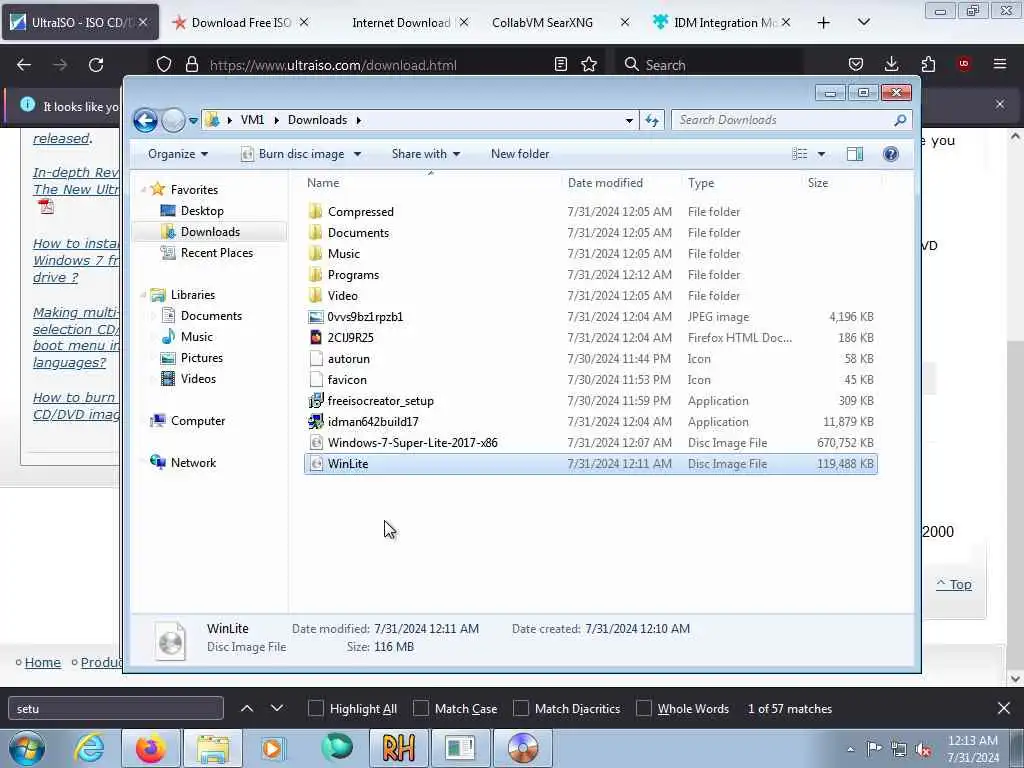Open Firefox downloads arrow icon
This screenshot has width=1024, height=768.
(891, 64)
